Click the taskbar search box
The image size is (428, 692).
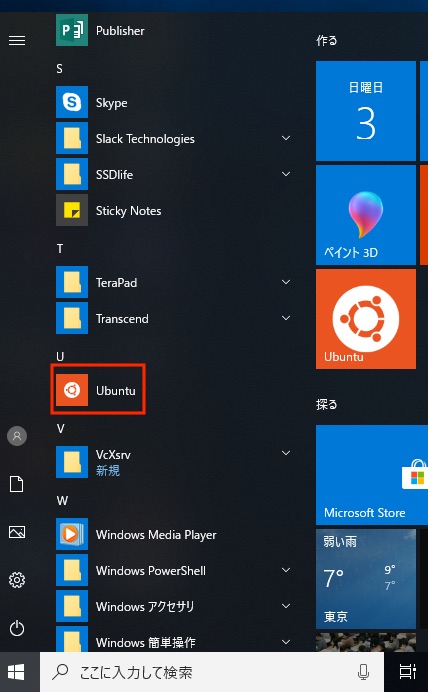tap(212, 672)
